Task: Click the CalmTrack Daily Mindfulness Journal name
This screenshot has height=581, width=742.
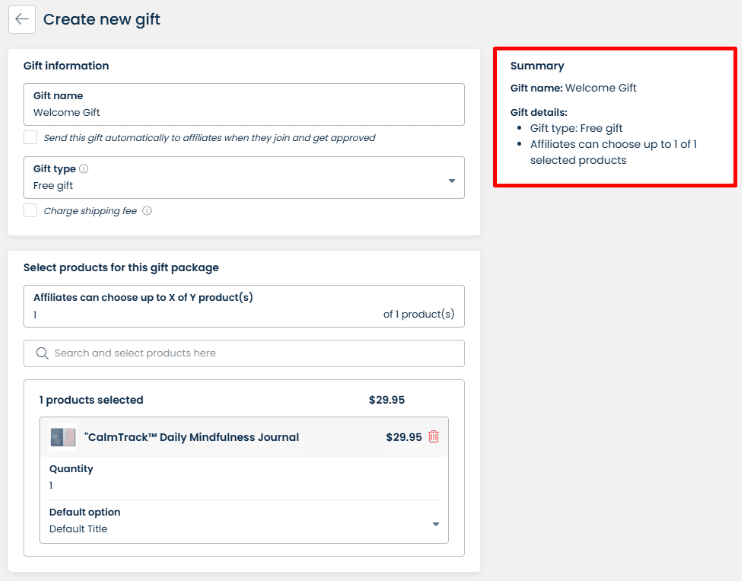Action: pos(191,437)
